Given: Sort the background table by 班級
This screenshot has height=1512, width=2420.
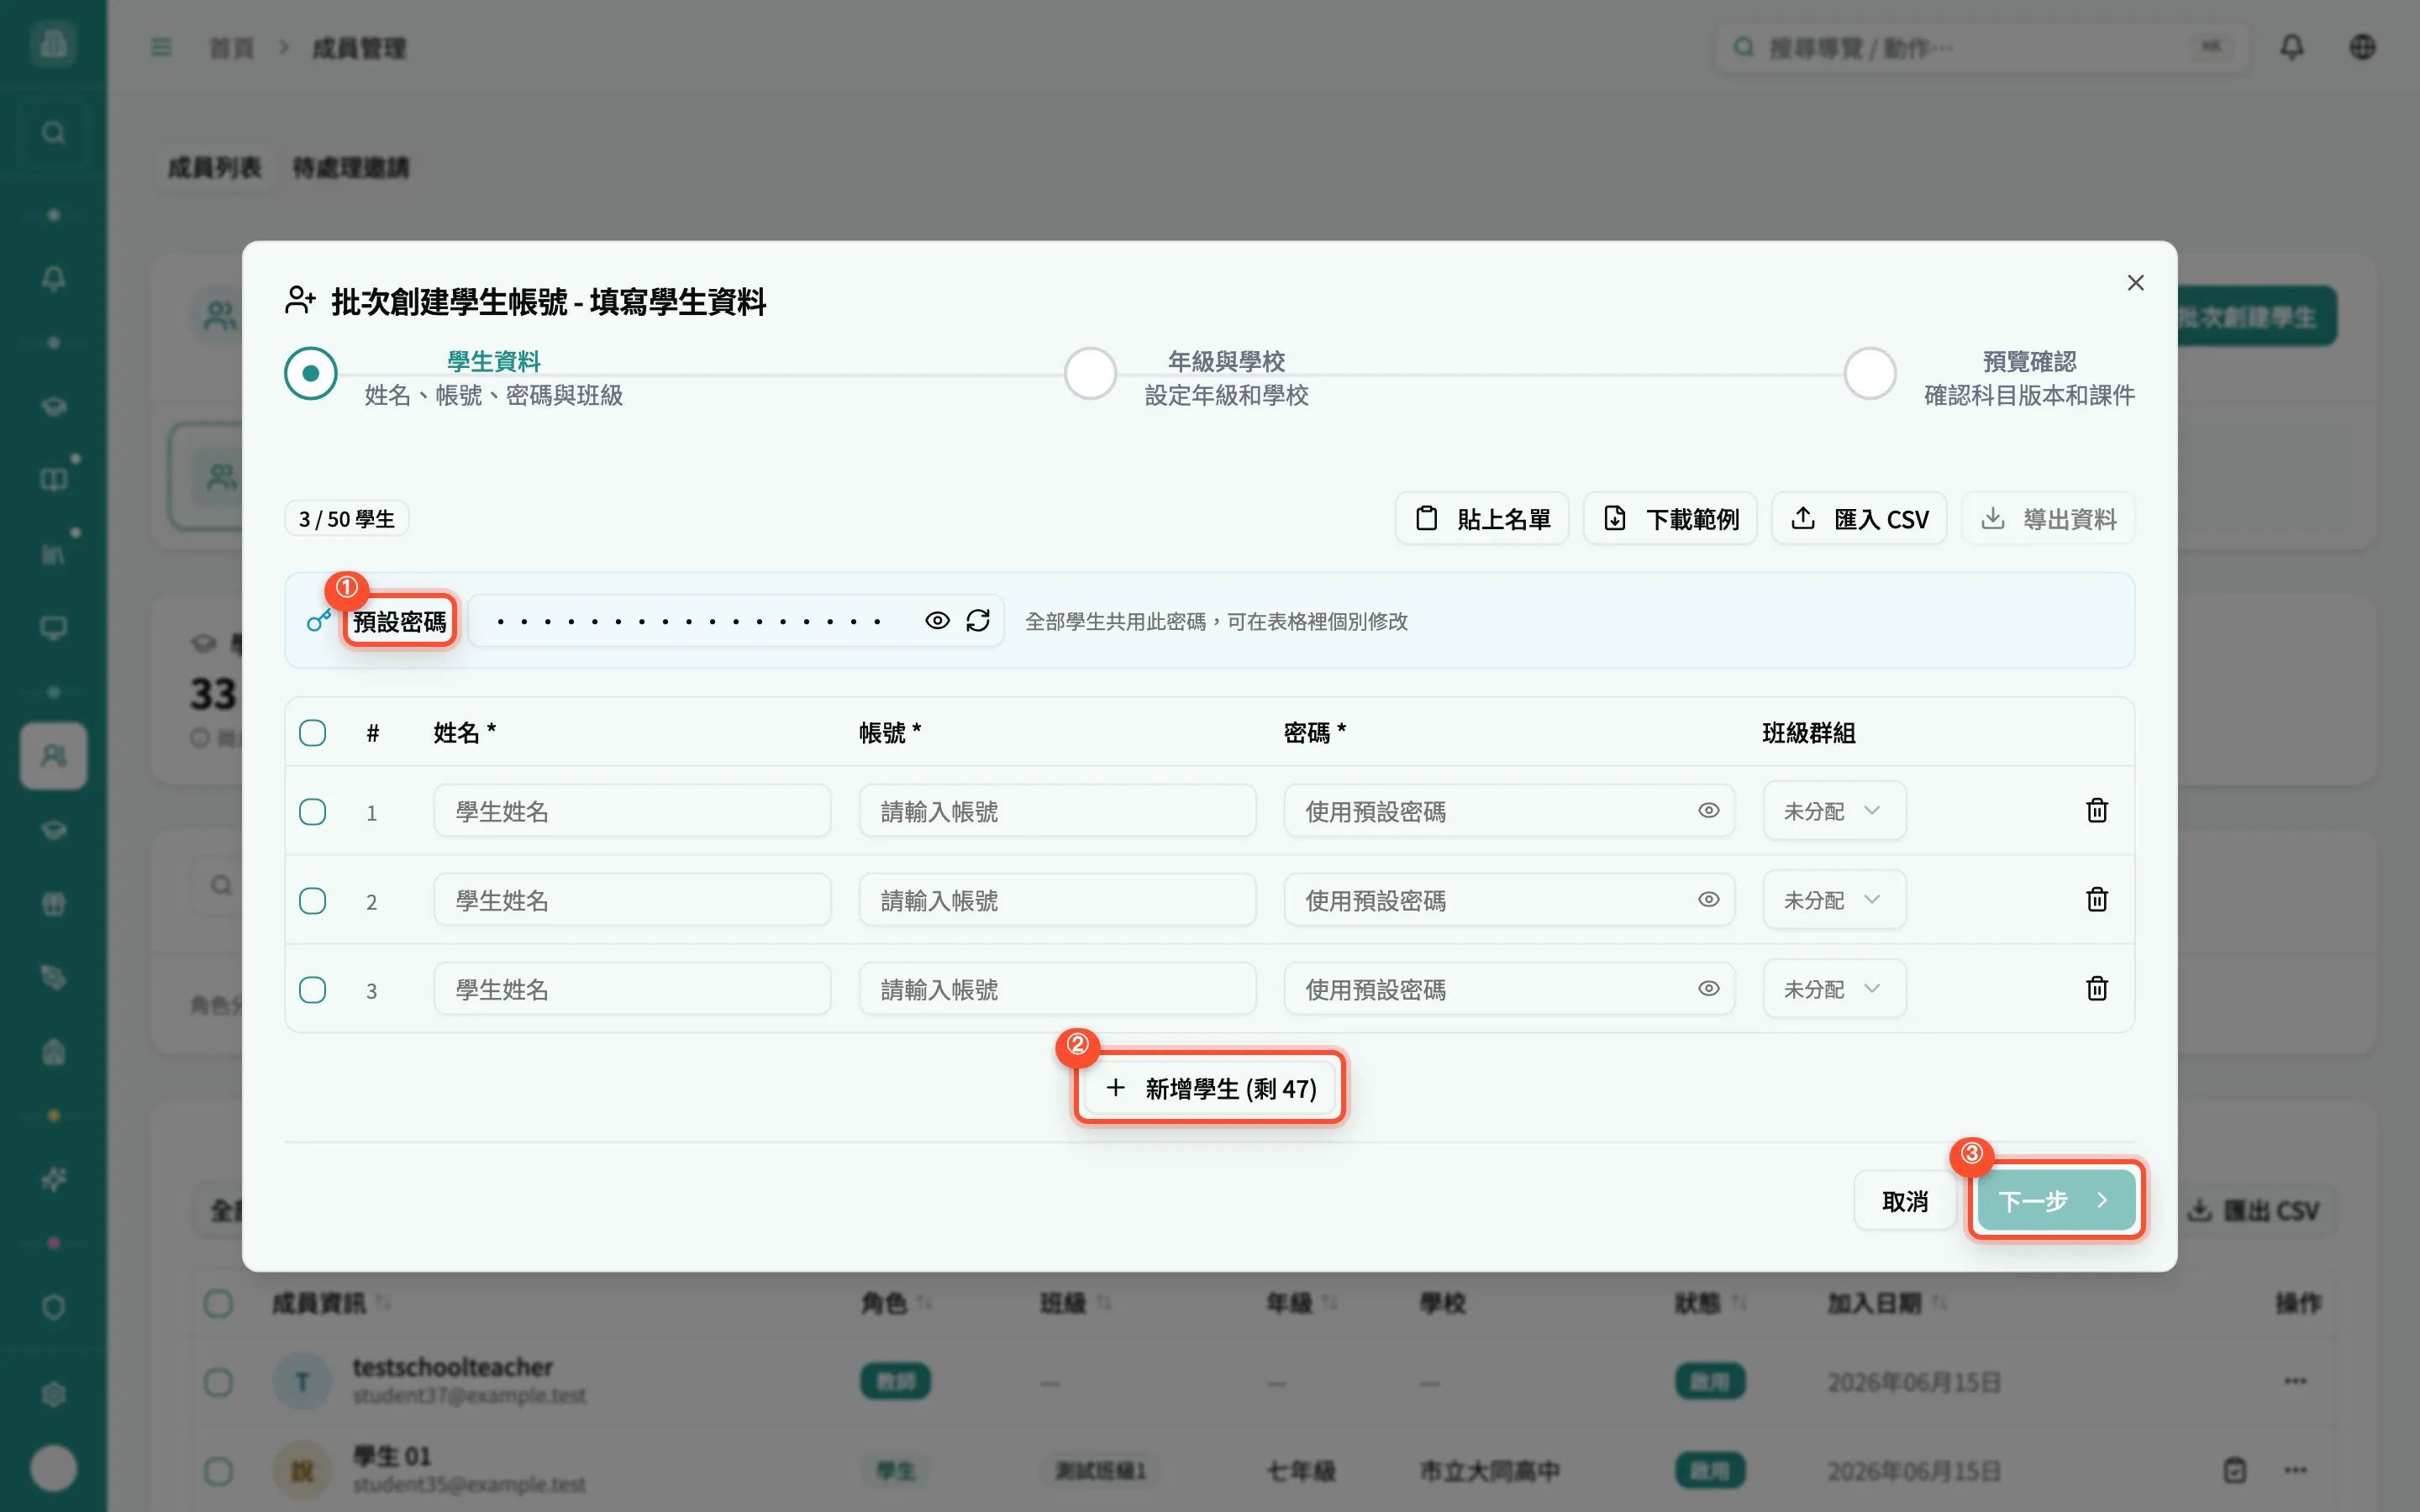Looking at the screenshot, I should click(x=1075, y=1303).
